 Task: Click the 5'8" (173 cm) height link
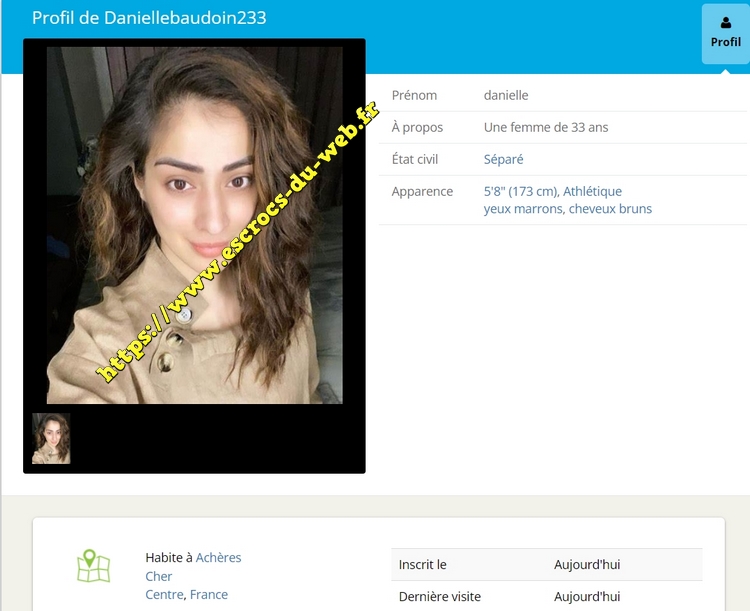coord(520,191)
